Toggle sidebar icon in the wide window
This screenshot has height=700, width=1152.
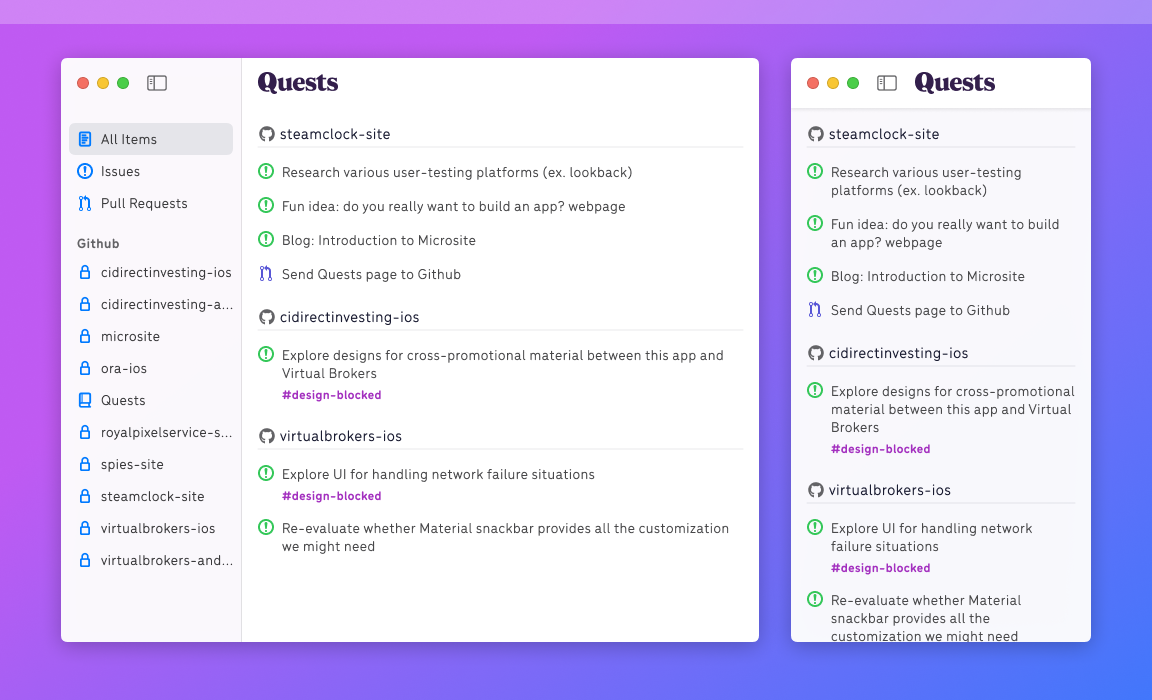pyautogui.click(x=156, y=83)
